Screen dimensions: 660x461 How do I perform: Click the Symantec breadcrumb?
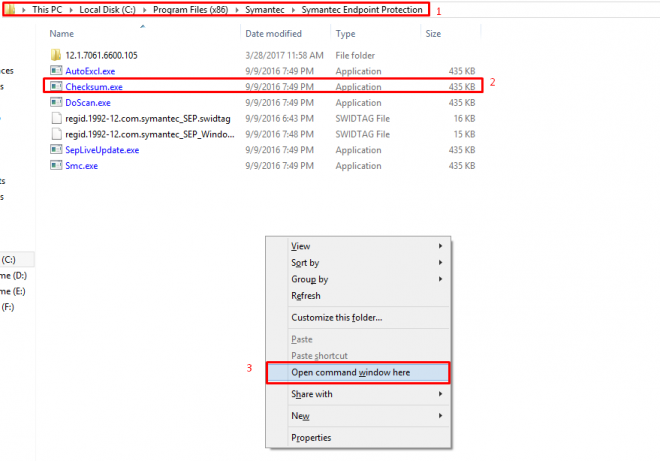pos(265,10)
